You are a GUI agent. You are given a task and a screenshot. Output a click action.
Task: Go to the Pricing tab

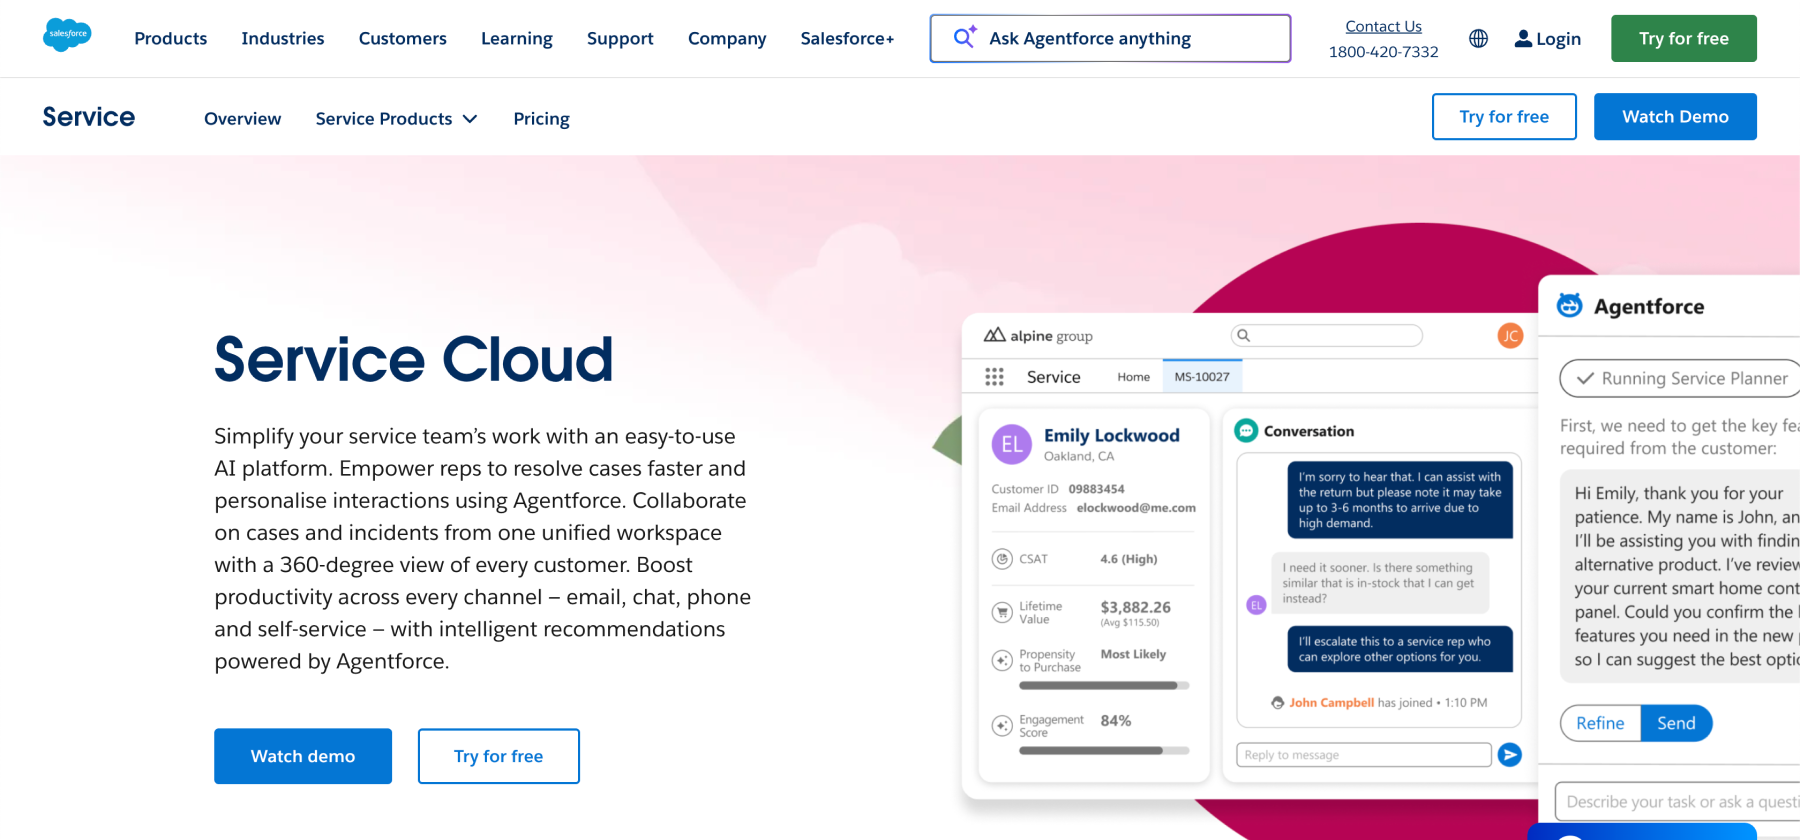[x=542, y=119]
